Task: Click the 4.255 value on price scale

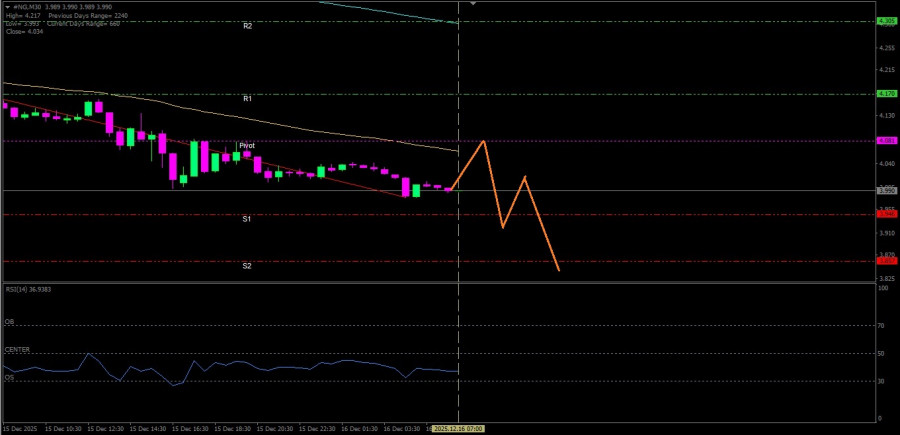Action: pyautogui.click(x=886, y=48)
